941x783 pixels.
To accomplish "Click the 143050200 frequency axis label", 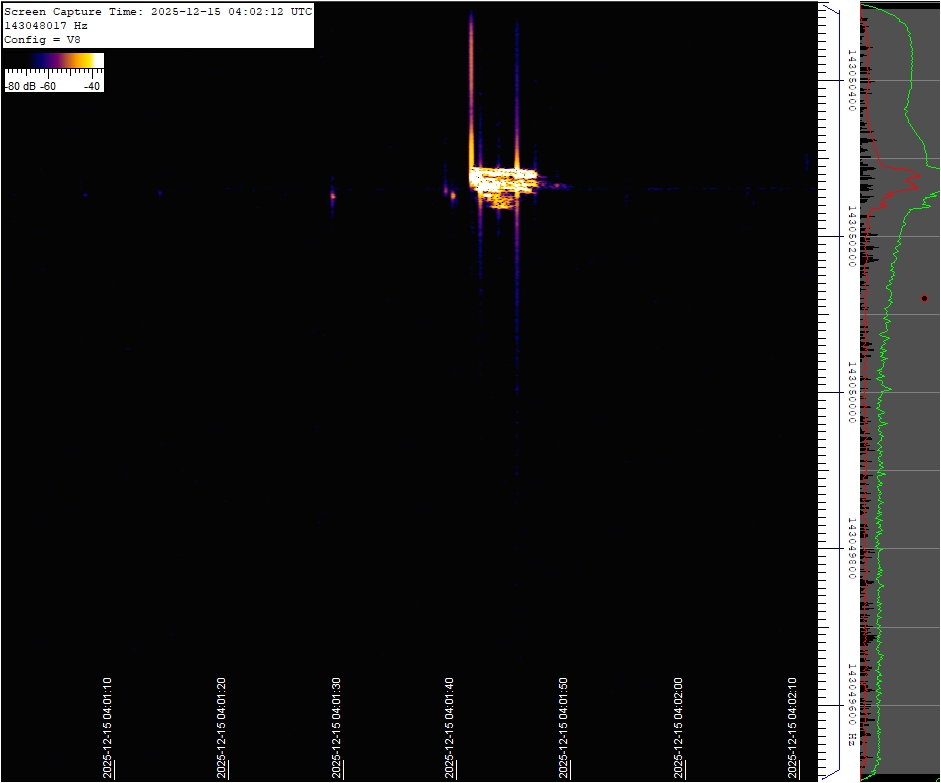I will coord(851,236).
